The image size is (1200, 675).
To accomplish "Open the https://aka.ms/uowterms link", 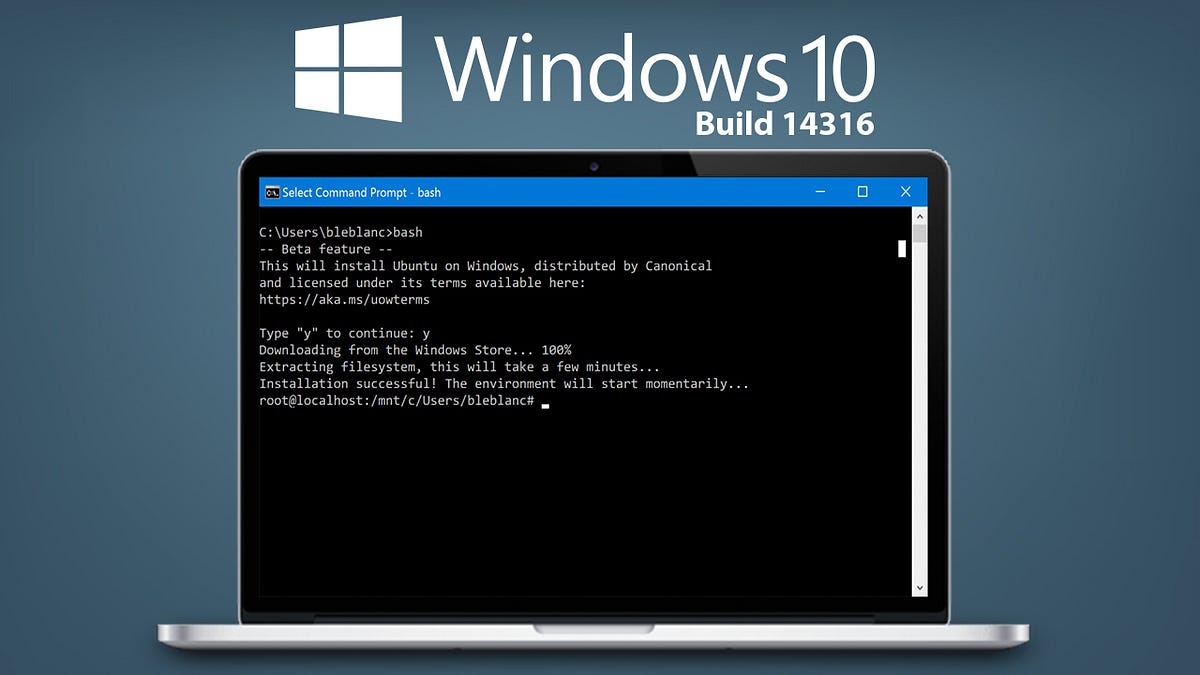I will (347, 299).
